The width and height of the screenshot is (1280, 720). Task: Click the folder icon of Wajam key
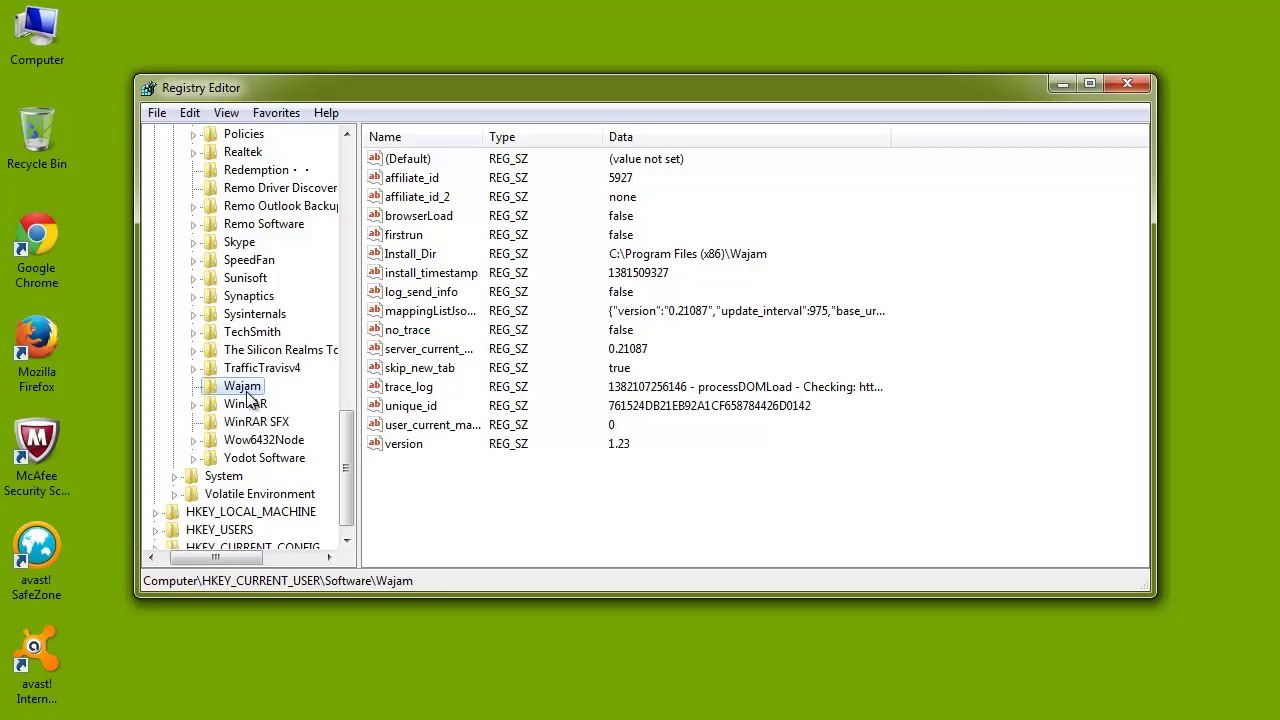(210, 386)
